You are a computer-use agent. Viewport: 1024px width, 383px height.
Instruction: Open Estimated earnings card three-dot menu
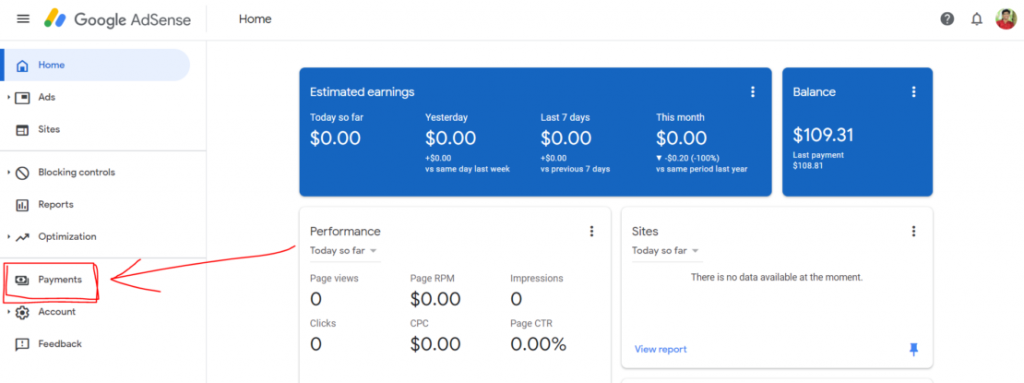pos(752,92)
